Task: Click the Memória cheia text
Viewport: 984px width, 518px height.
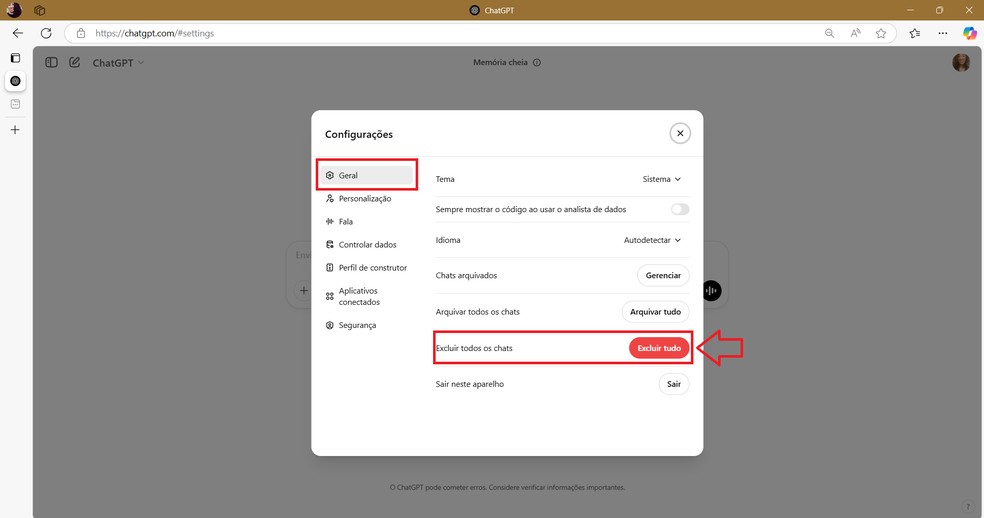Action: click(x=500, y=62)
